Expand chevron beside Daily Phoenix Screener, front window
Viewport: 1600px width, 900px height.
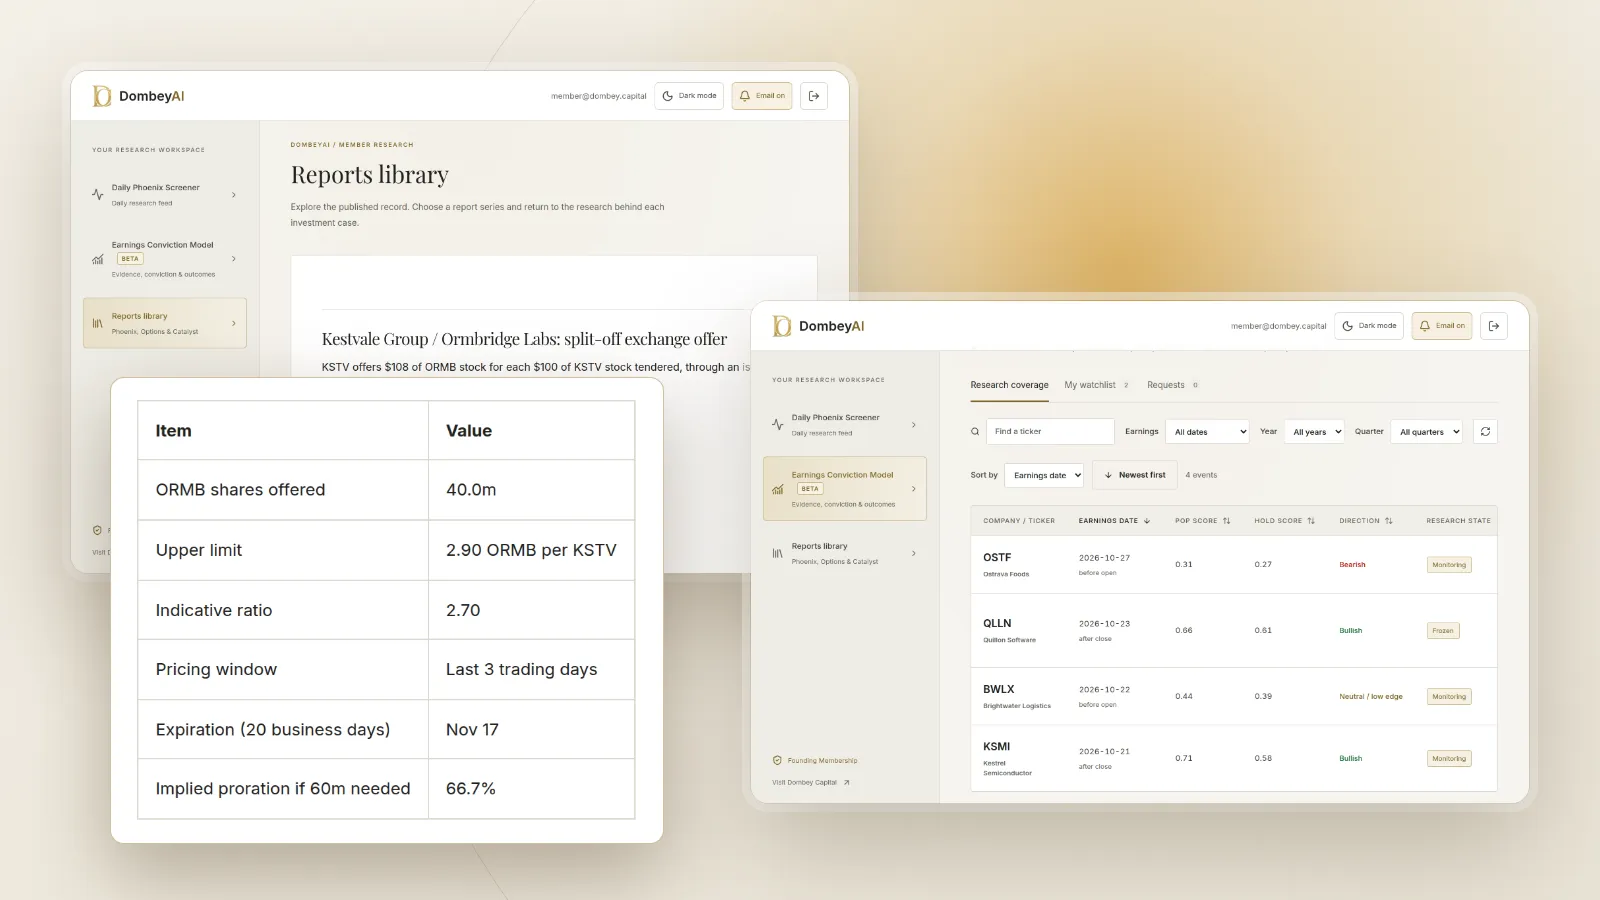pyautogui.click(x=914, y=425)
